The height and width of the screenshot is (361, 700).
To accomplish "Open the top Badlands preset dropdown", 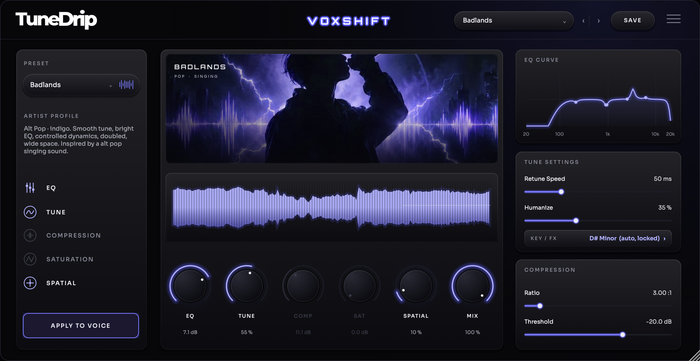I will tap(514, 21).
